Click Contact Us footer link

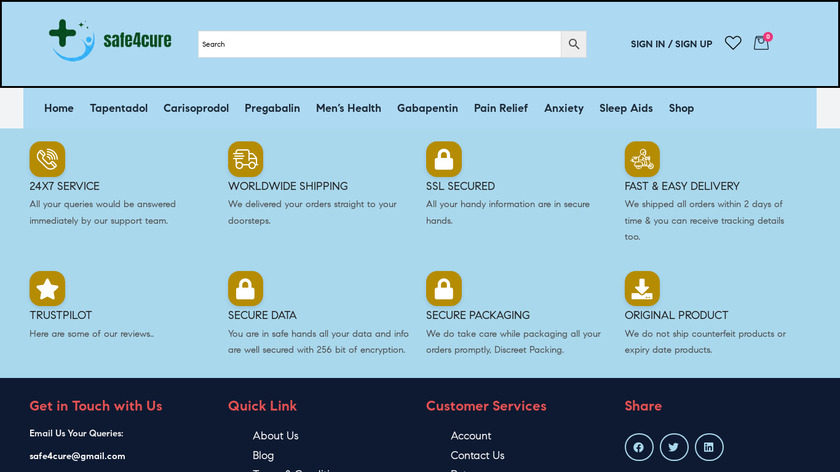click(x=477, y=455)
